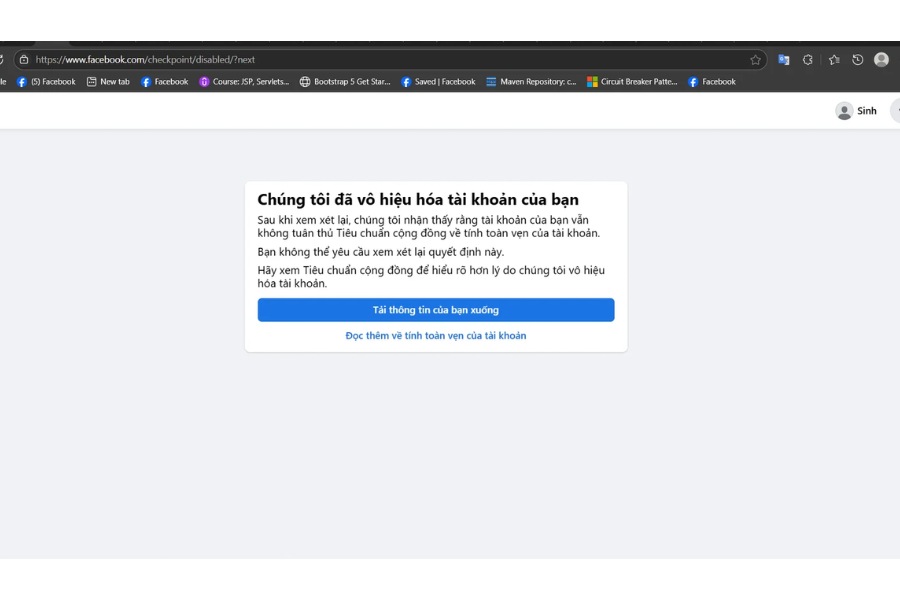Click the address bar URL field
Viewport: 900px width, 600px height.
click(390, 60)
